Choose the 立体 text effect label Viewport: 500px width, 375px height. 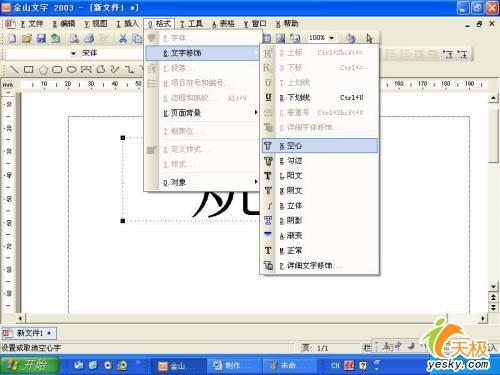point(295,206)
